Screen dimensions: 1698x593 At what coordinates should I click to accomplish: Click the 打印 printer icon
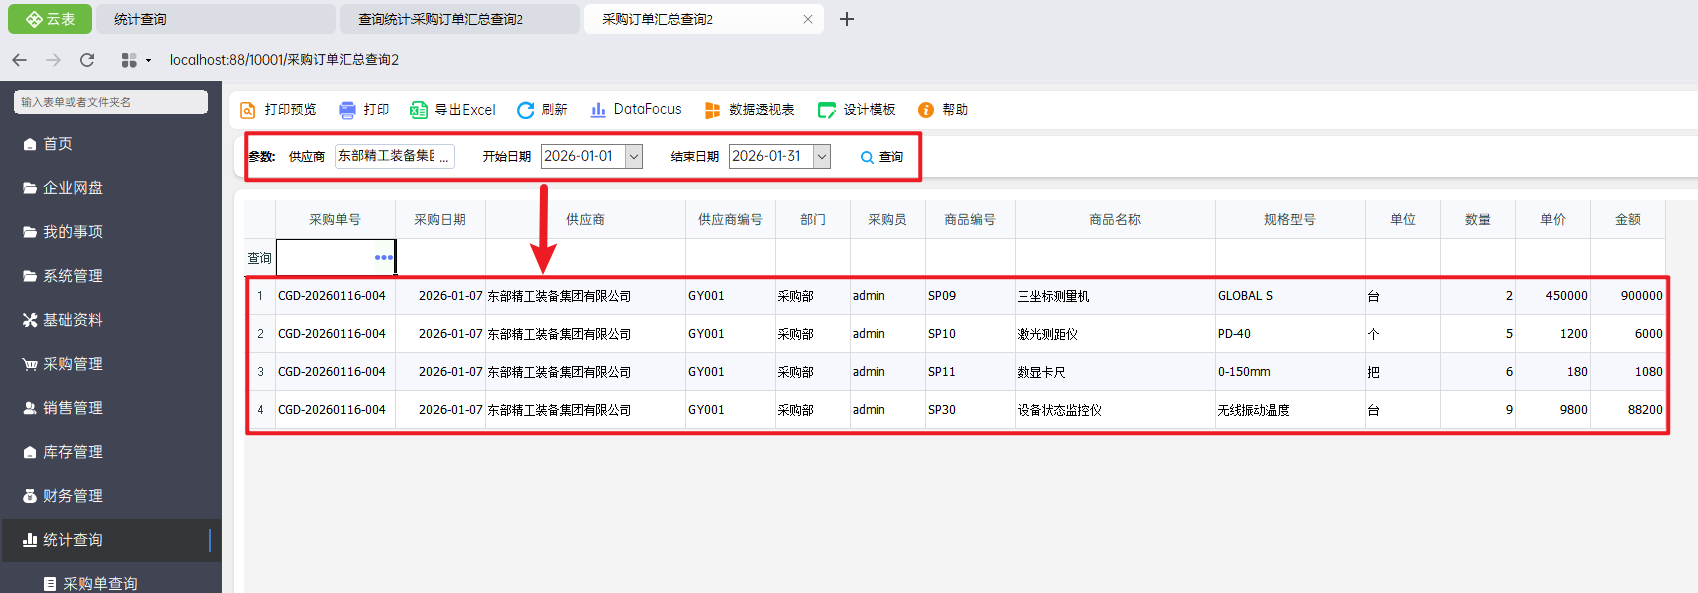347,110
